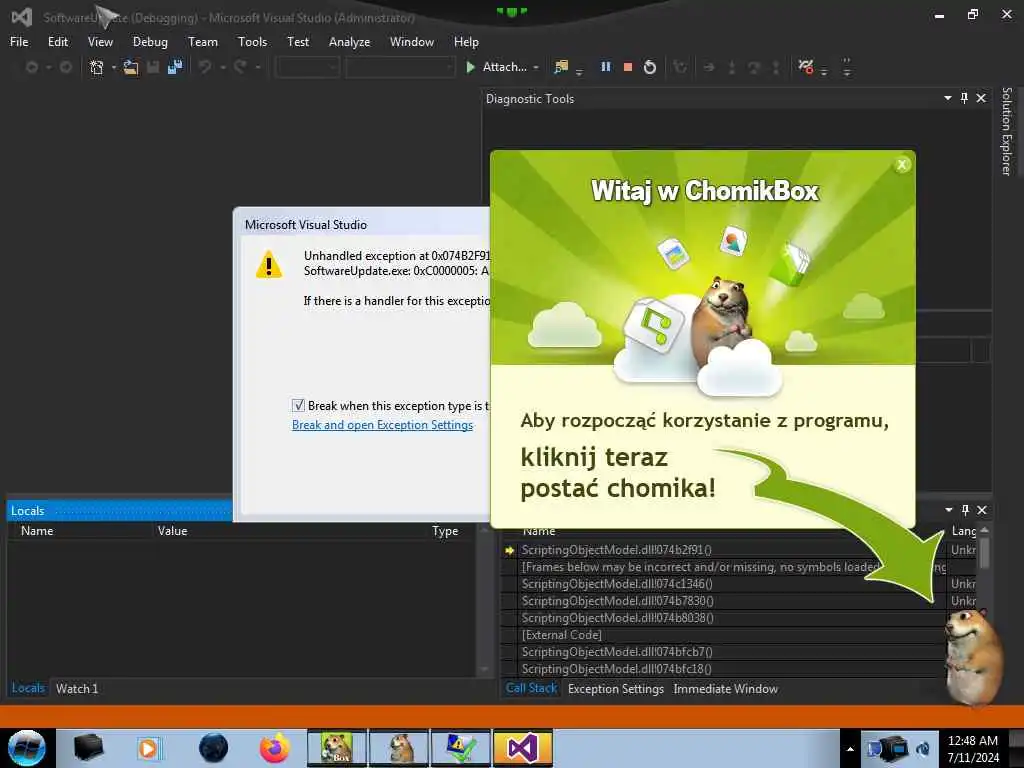Image resolution: width=1024 pixels, height=768 pixels.
Task: Click the Undo toolbar icon
Action: pyautogui.click(x=205, y=67)
